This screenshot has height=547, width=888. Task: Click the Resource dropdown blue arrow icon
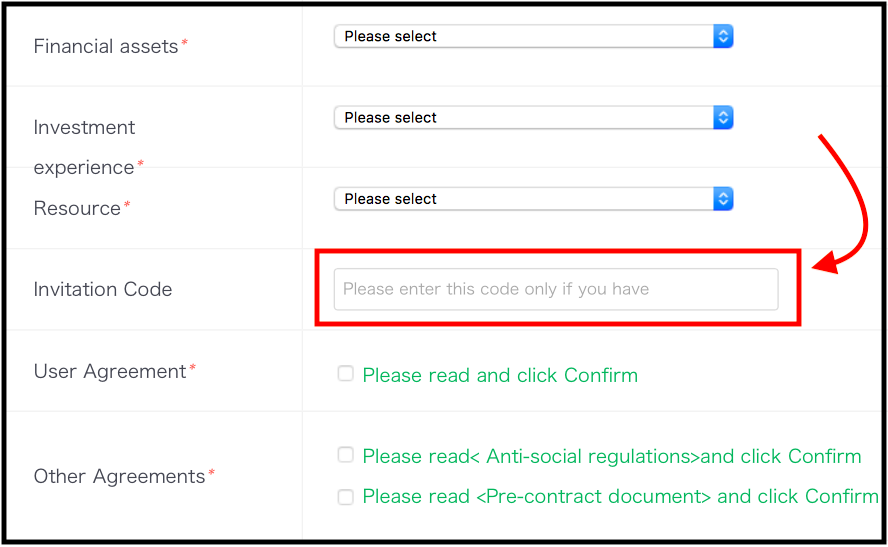click(x=723, y=199)
